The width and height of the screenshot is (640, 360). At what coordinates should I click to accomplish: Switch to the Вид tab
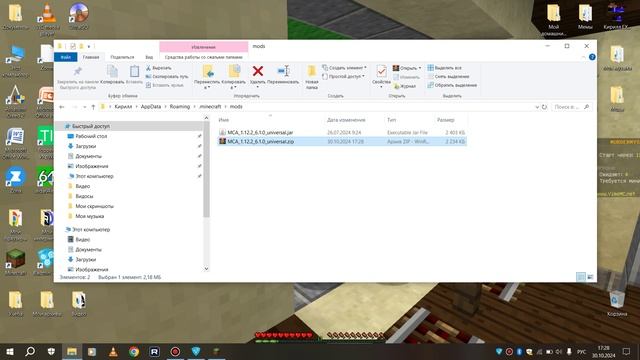[x=149, y=57]
